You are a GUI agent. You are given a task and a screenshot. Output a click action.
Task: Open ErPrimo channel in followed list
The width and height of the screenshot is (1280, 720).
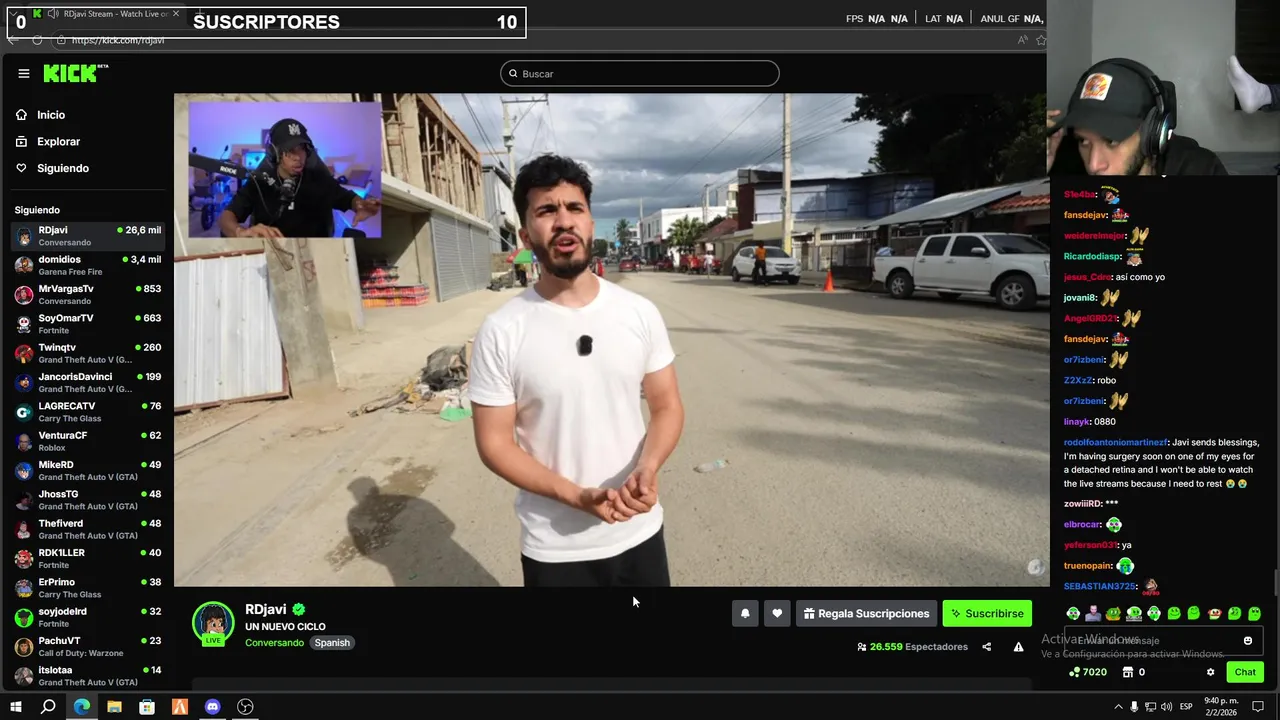click(x=88, y=588)
